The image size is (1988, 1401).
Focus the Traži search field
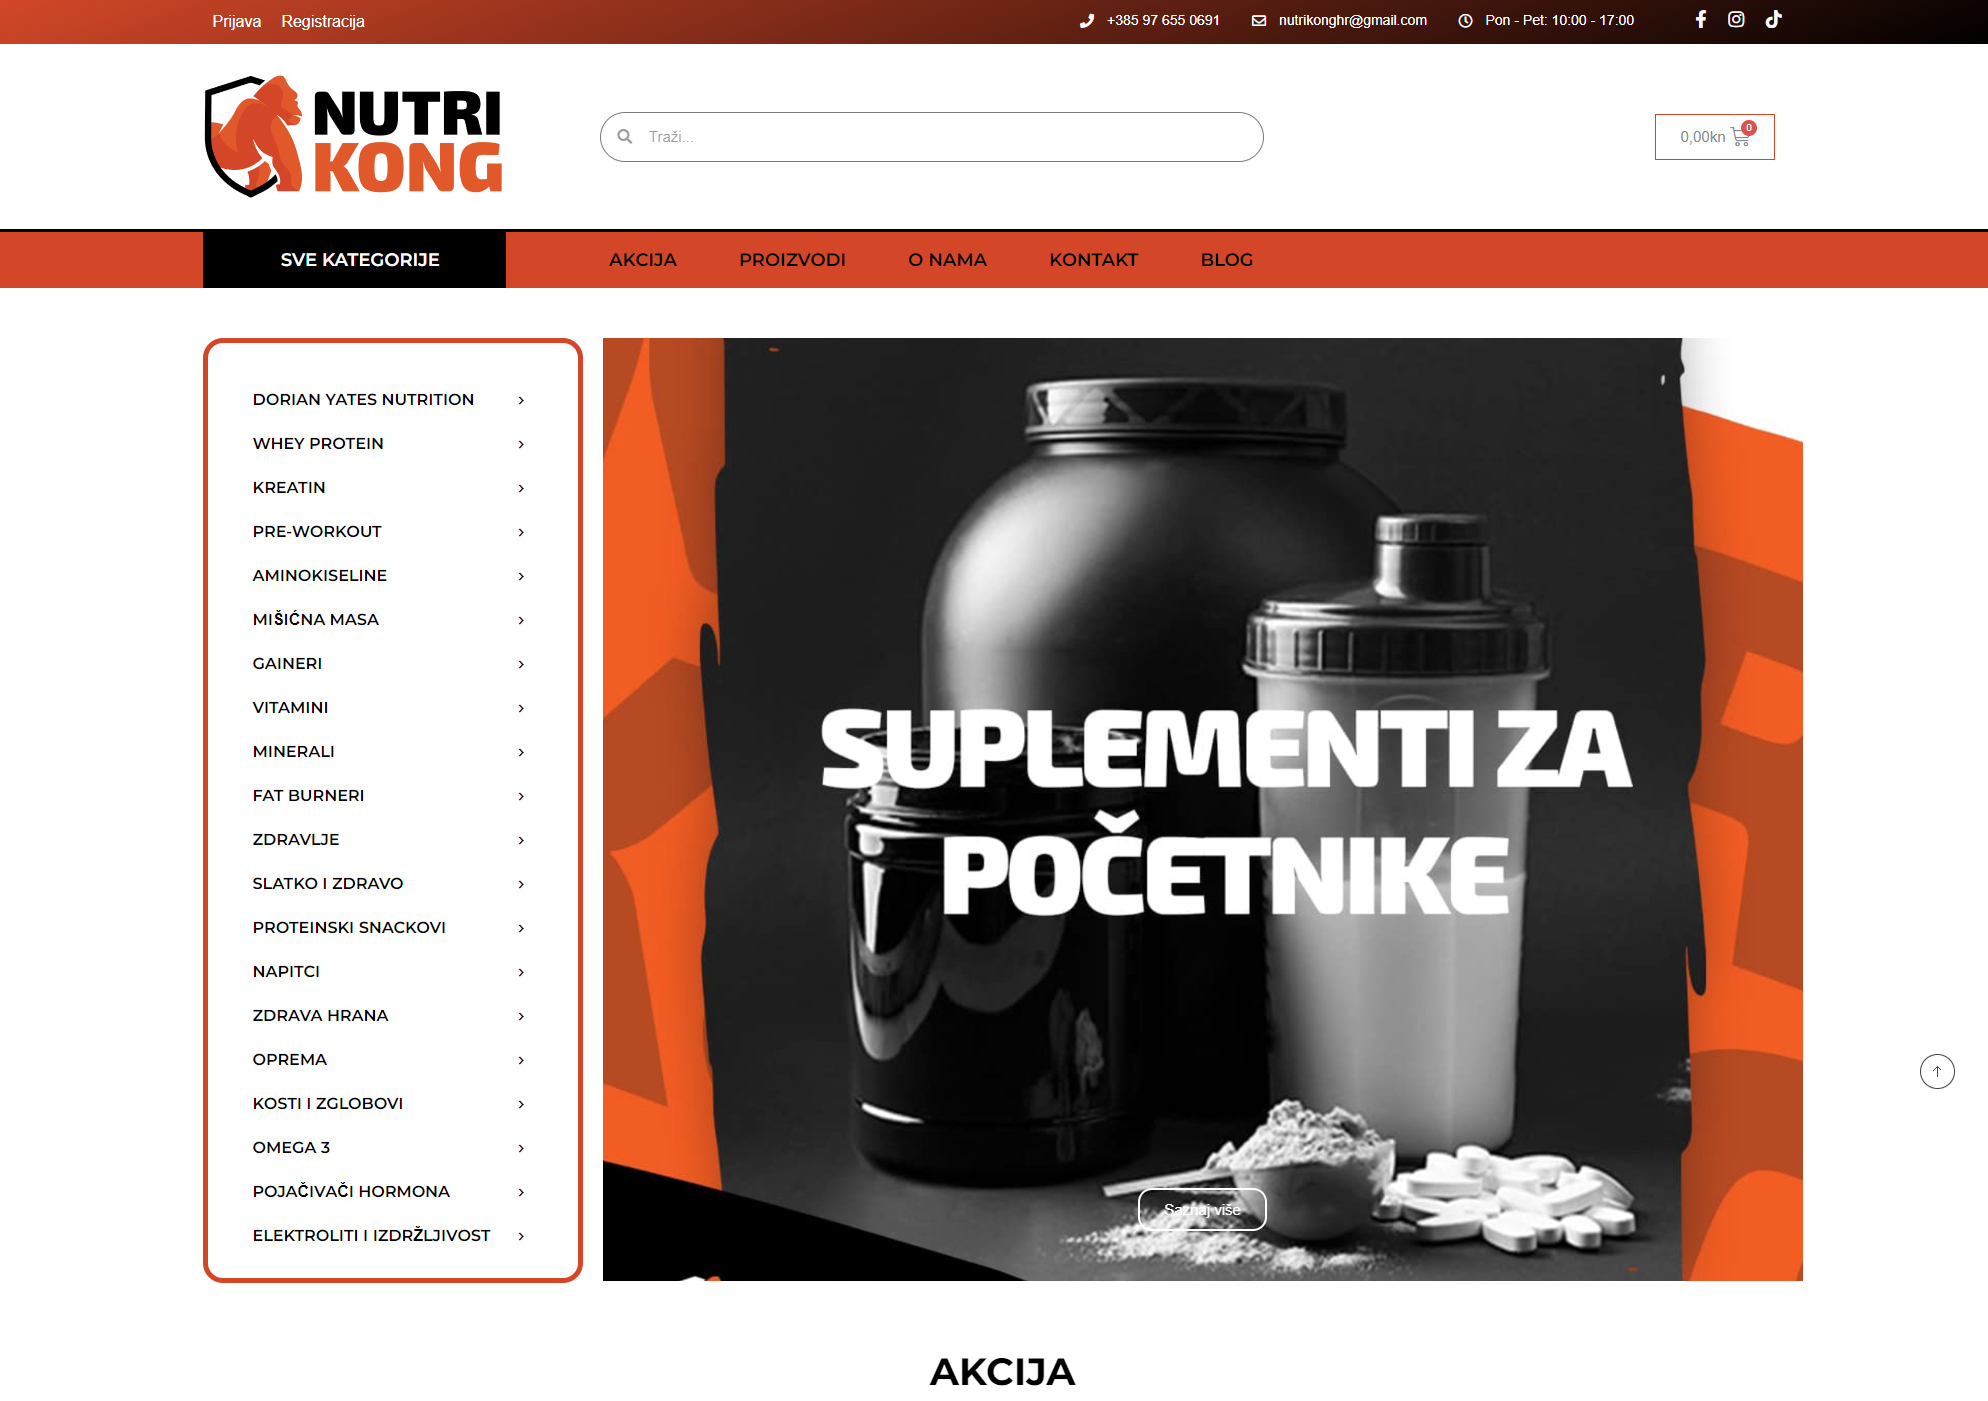(x=931, y=137)
